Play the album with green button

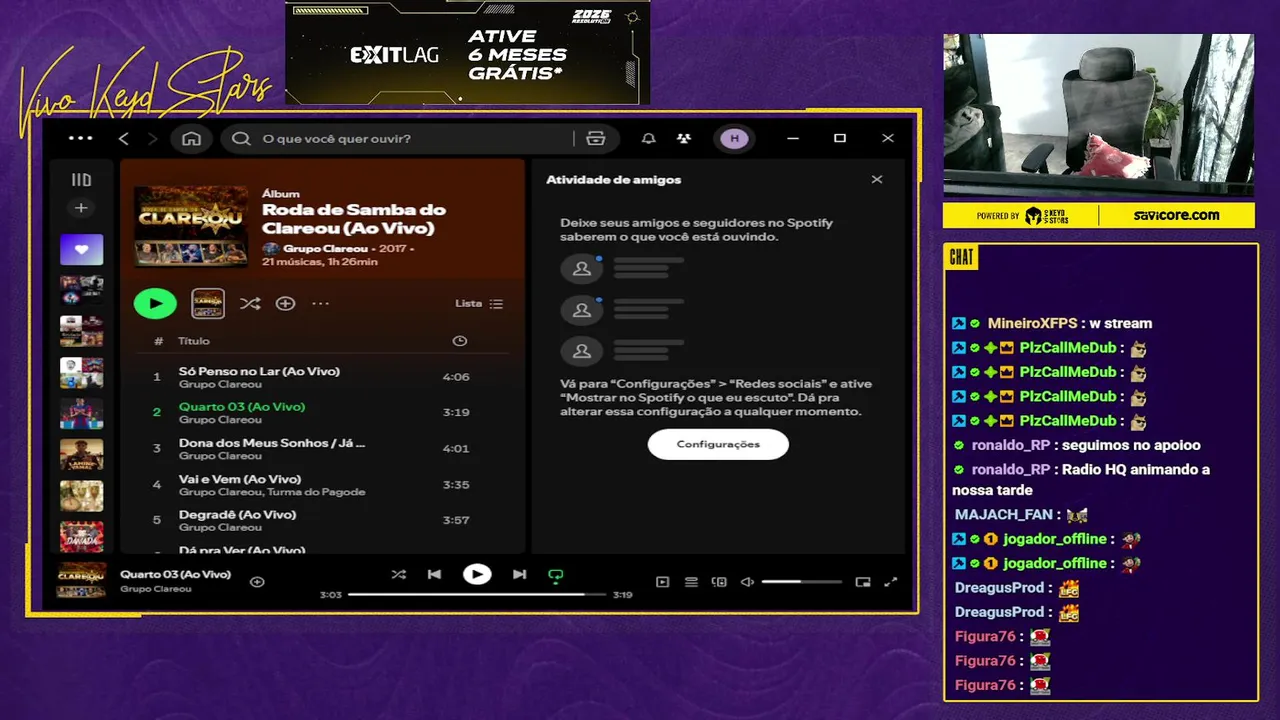155,303
